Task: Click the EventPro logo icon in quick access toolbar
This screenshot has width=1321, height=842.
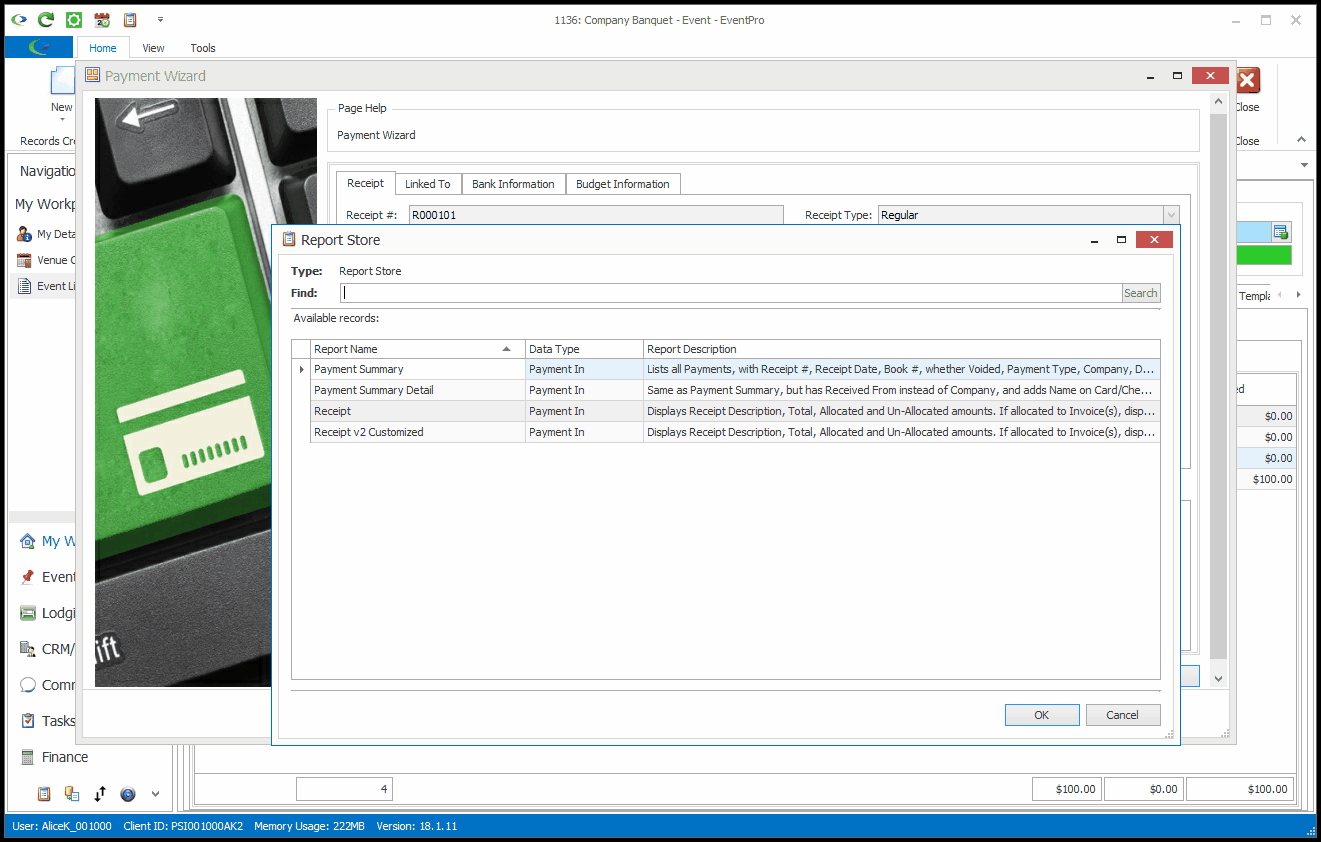Action: (x=18, y=19)
